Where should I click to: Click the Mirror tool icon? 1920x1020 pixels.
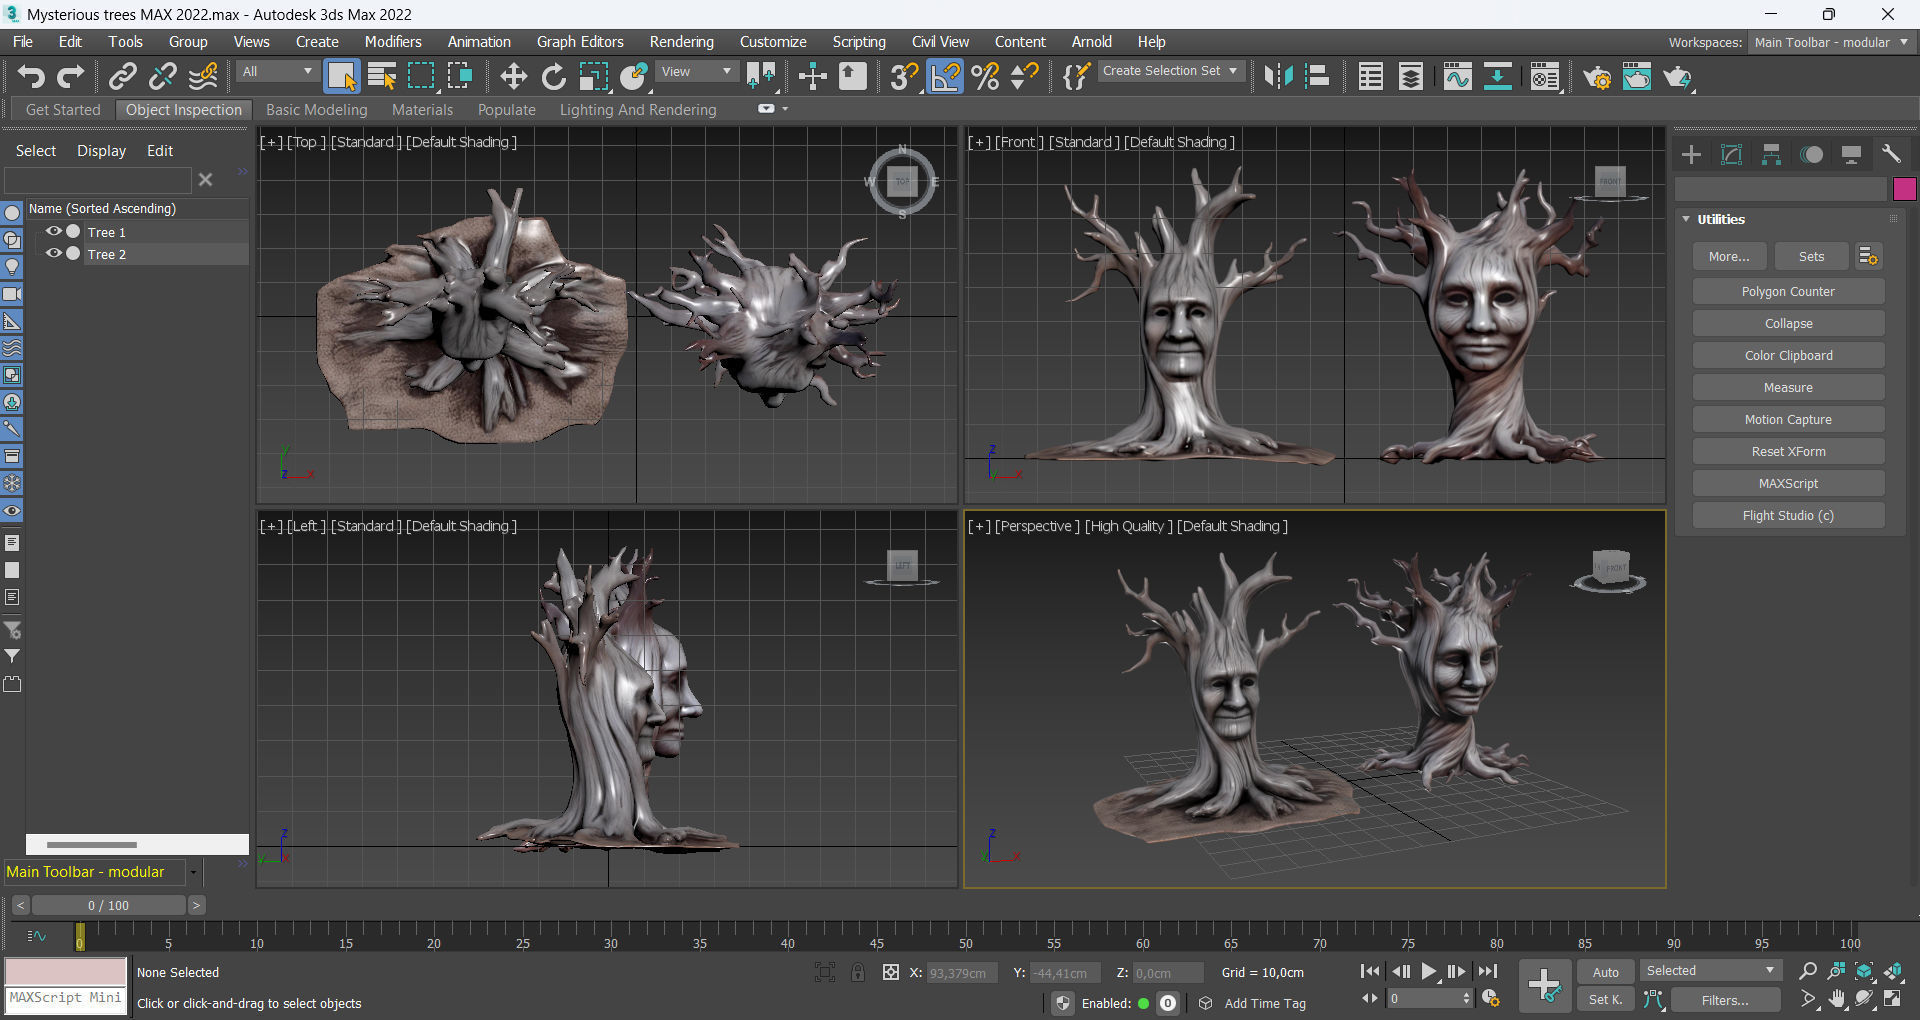pyautogui.click(x=1278, y=76)
